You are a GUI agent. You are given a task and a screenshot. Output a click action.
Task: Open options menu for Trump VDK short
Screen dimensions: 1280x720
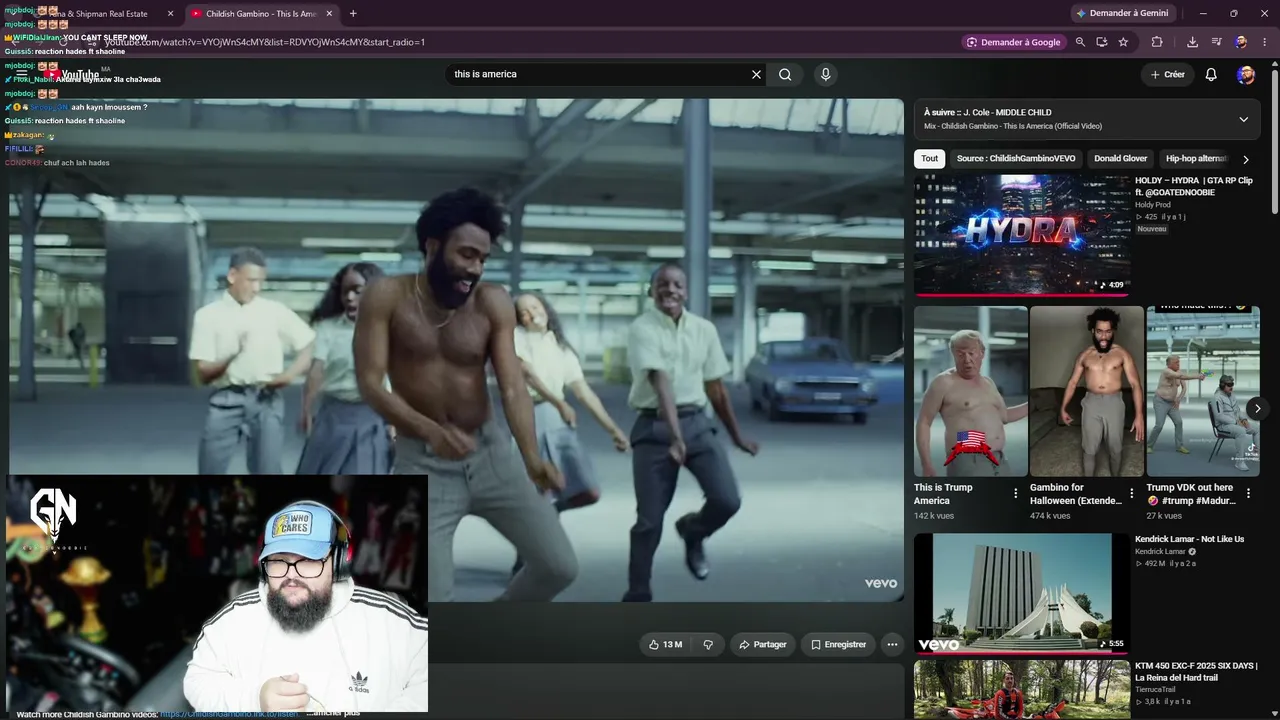coord(1248,494)
